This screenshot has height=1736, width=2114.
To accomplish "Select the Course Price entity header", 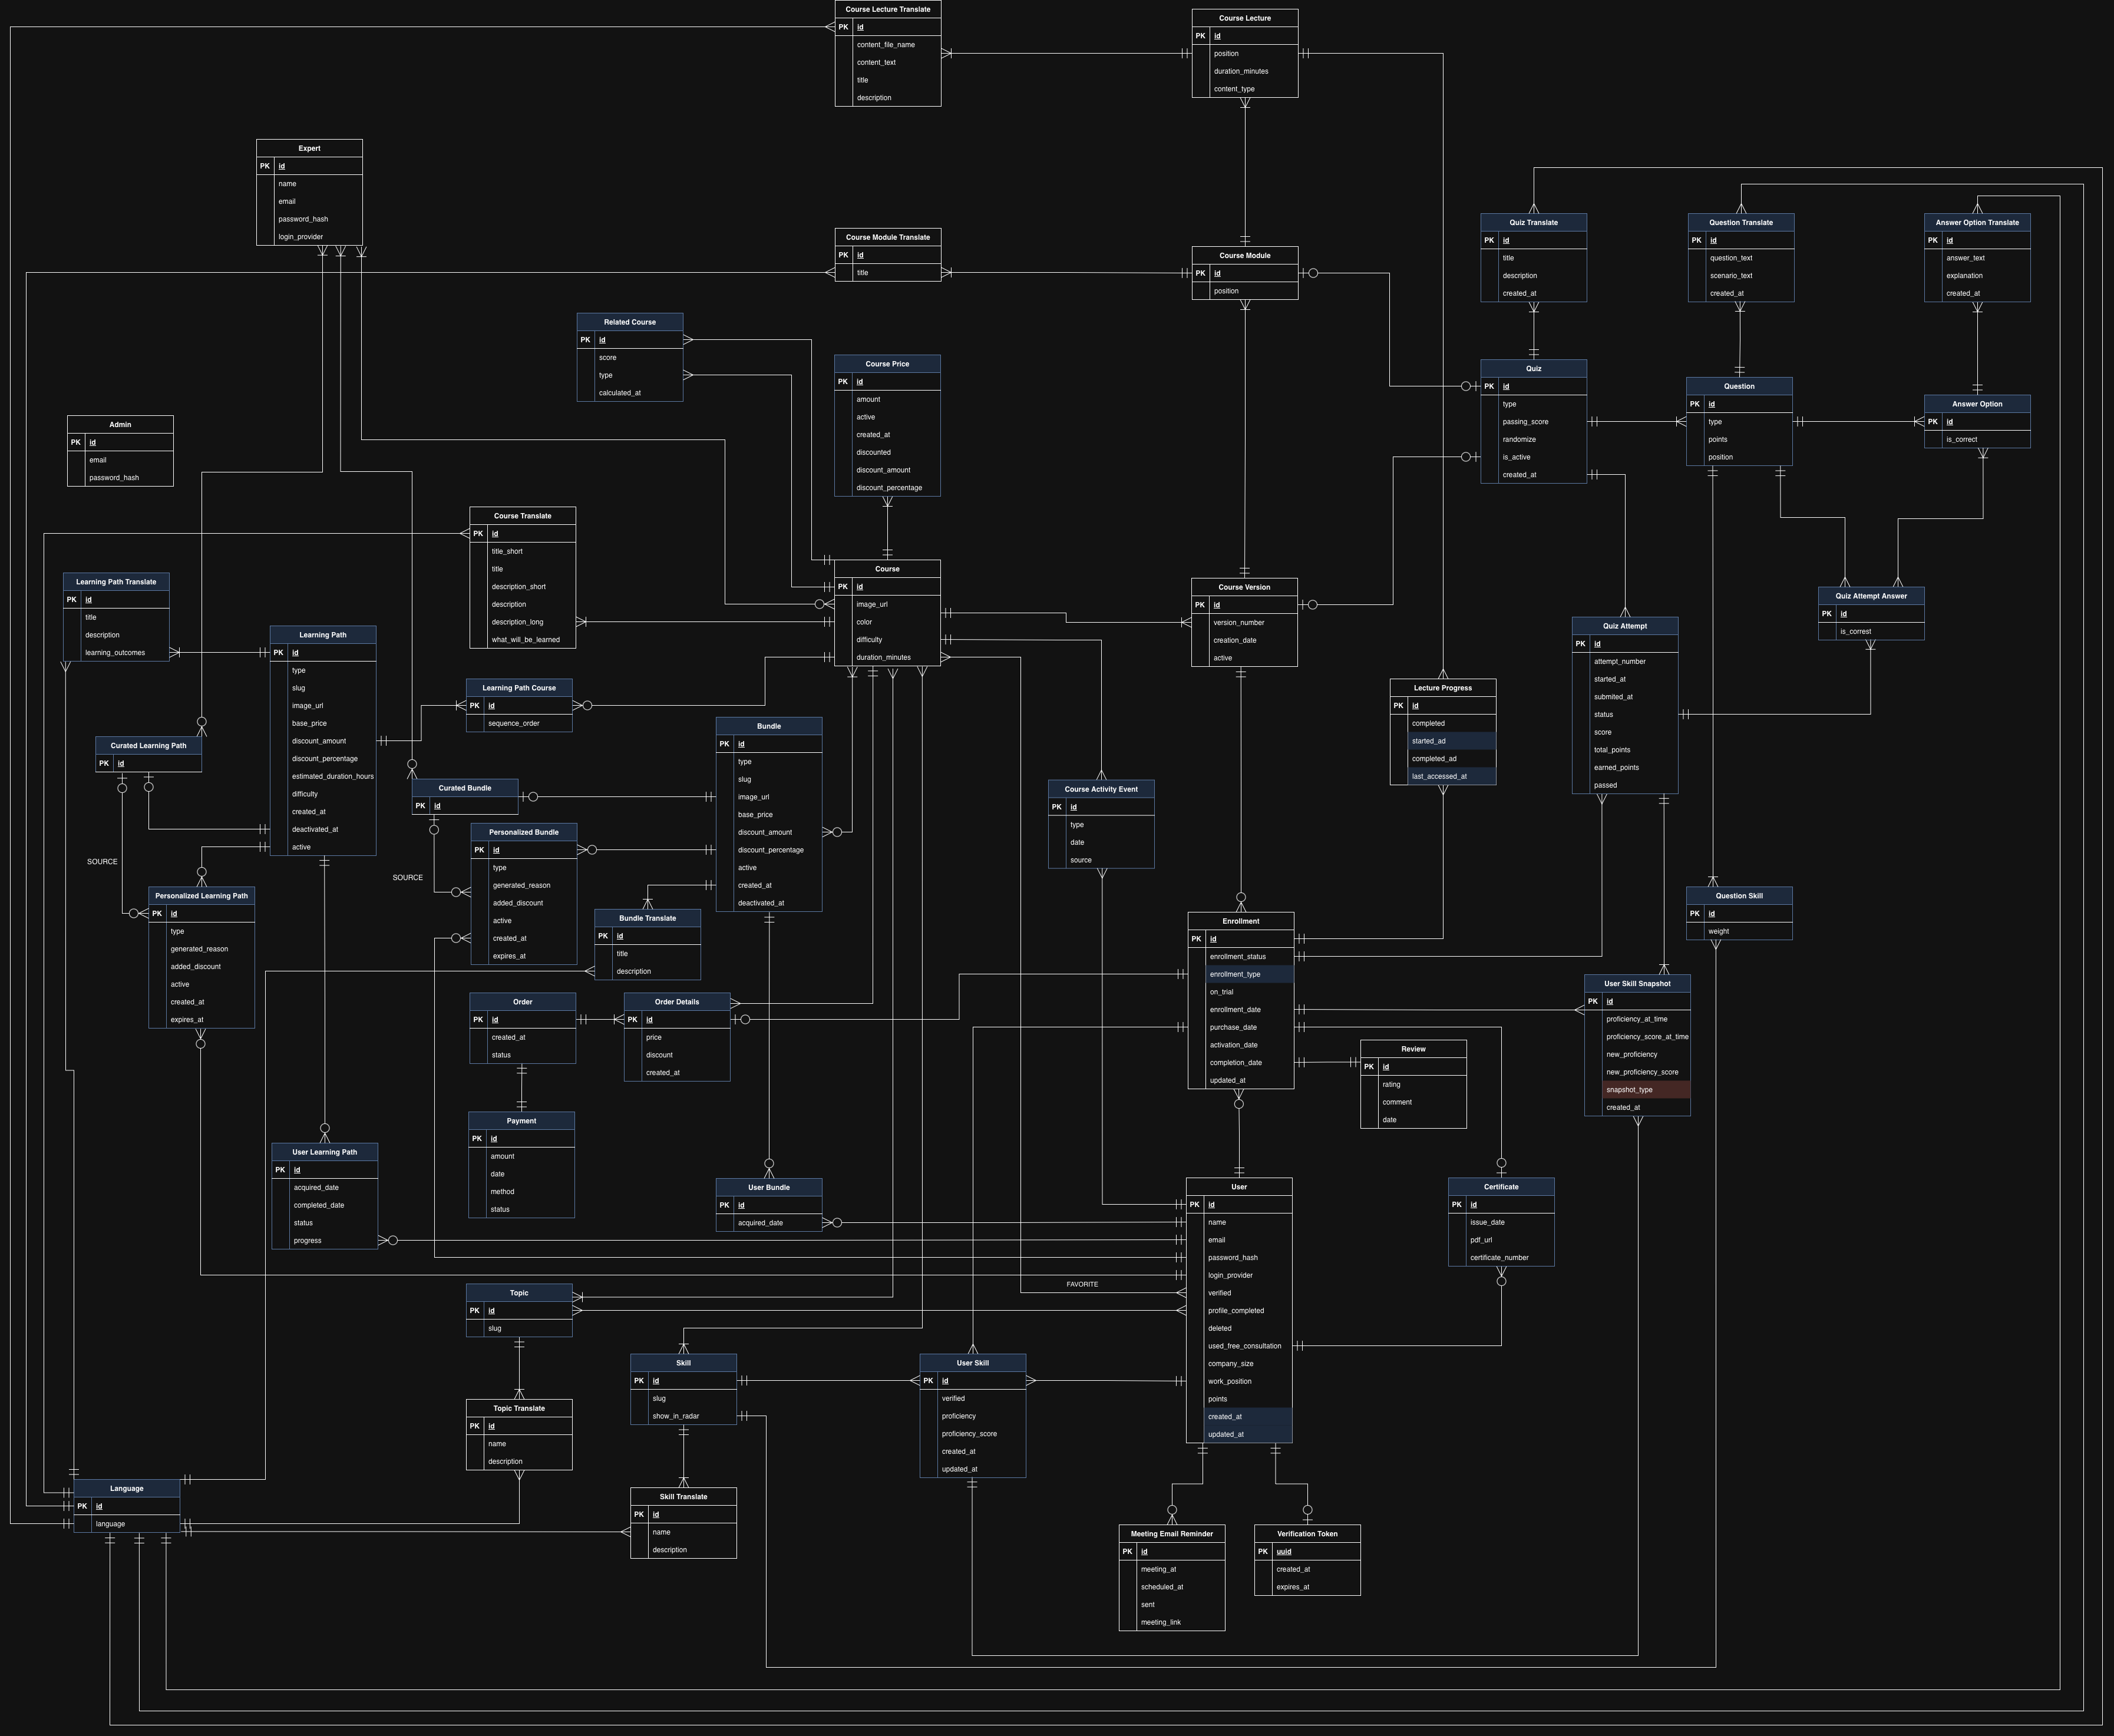I will (887, 364).
